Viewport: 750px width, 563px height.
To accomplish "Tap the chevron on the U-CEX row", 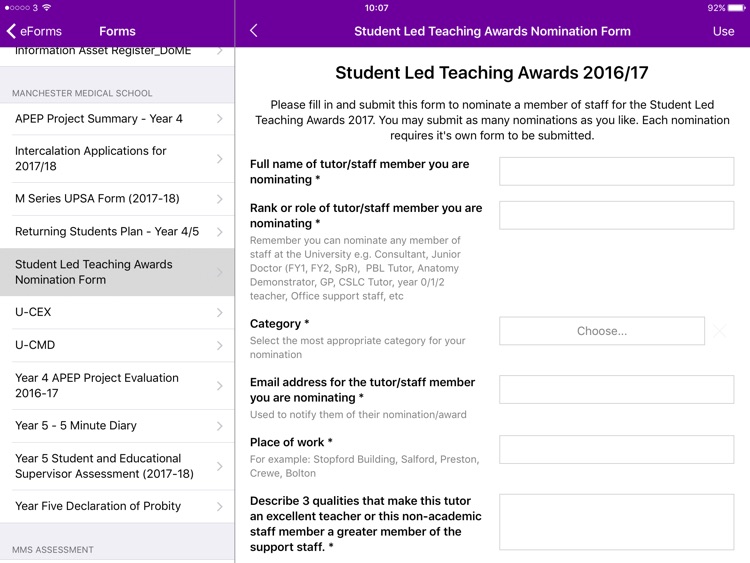I will [x=220, y=312].
